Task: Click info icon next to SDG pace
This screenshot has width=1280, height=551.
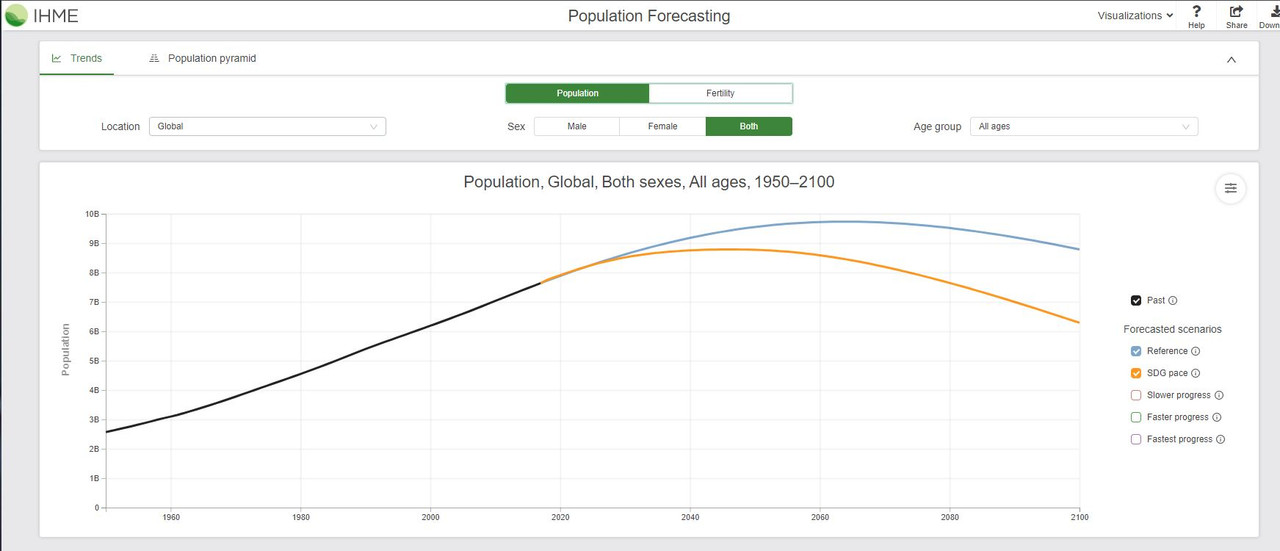Action: tap(1196, 373)
